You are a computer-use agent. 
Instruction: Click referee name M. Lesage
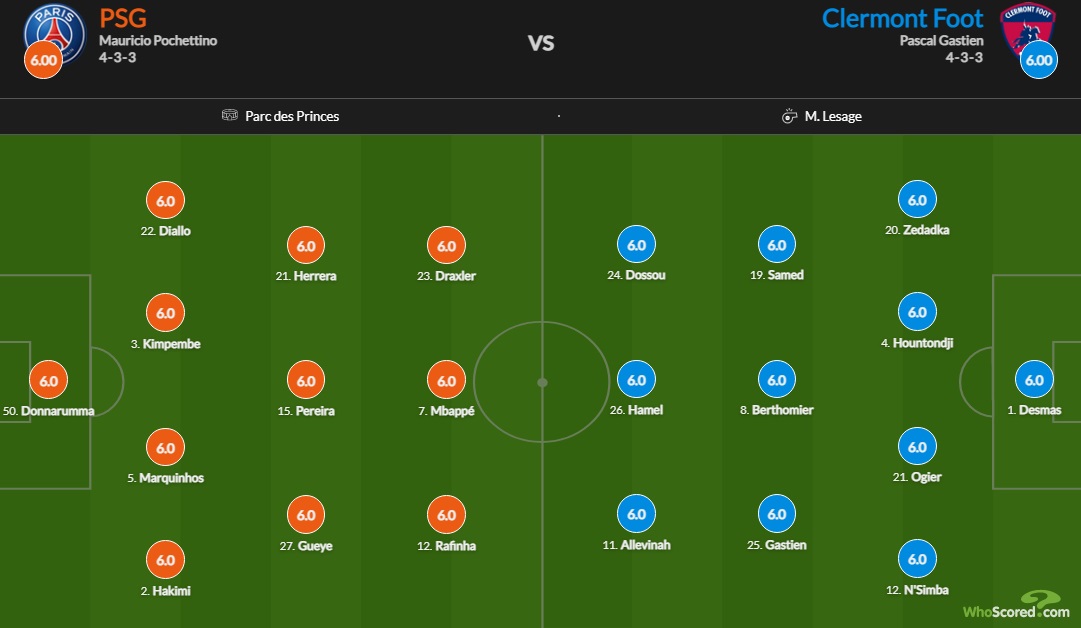(x=833, y=116)
